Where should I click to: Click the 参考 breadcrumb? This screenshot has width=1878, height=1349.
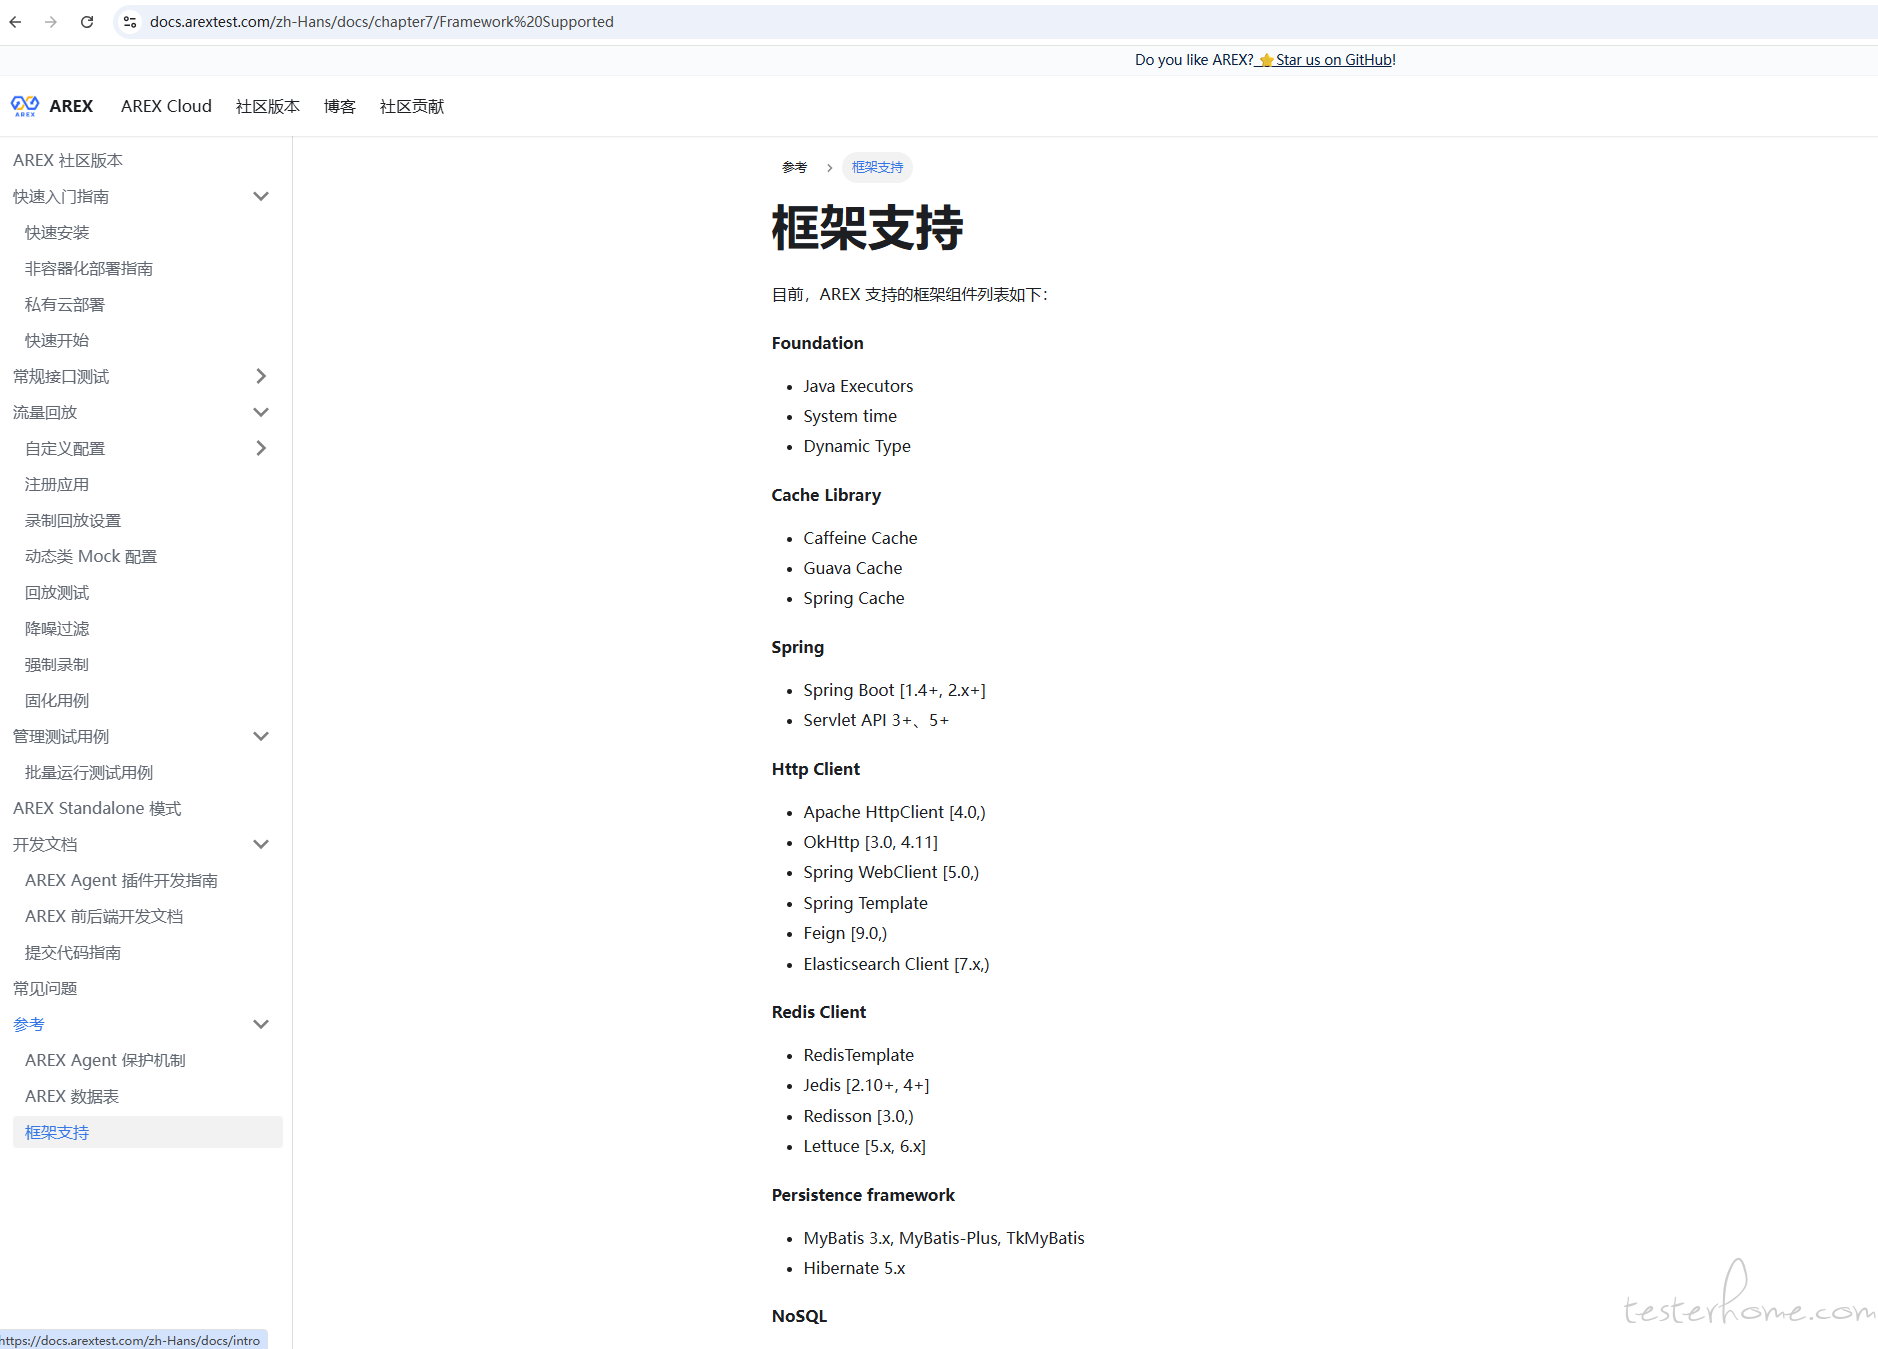794,167
